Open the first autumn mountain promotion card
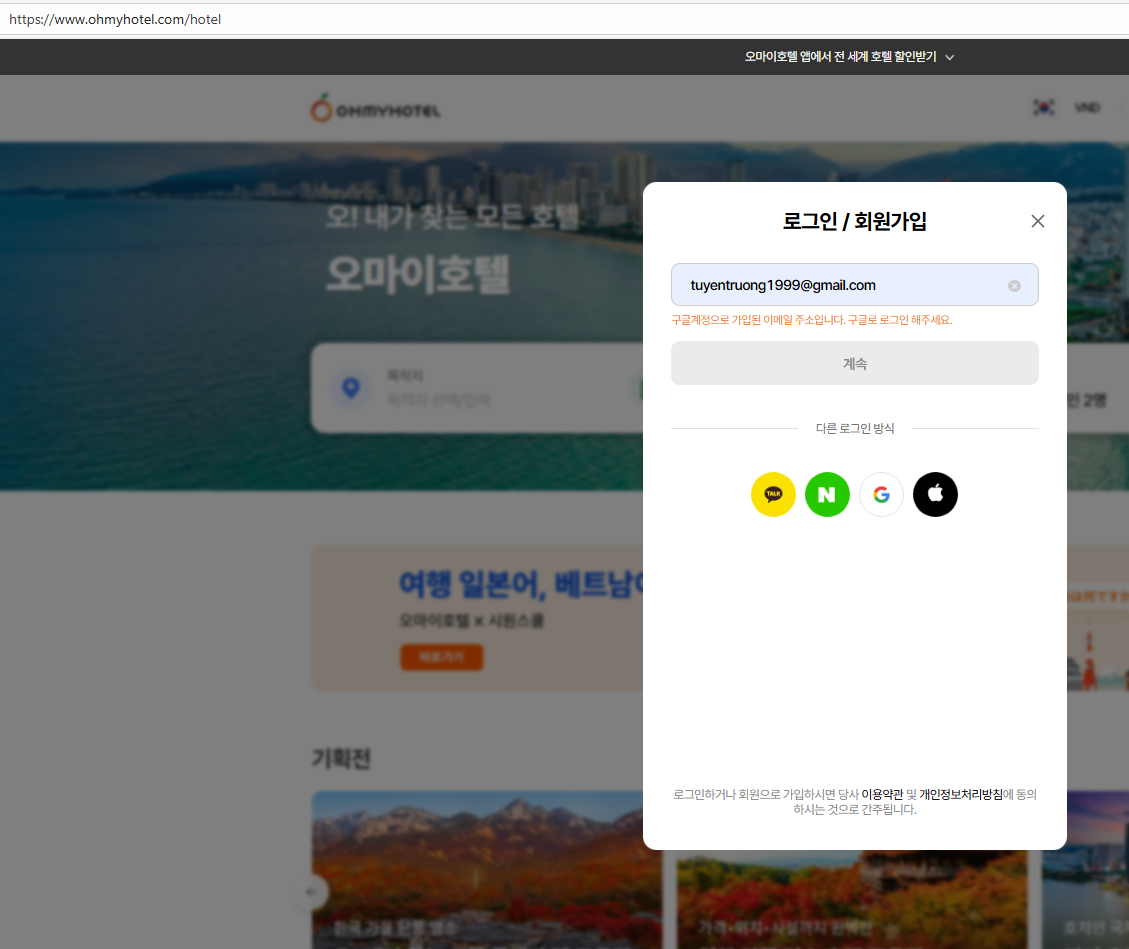1129x949 pixels. pos(486,868)
